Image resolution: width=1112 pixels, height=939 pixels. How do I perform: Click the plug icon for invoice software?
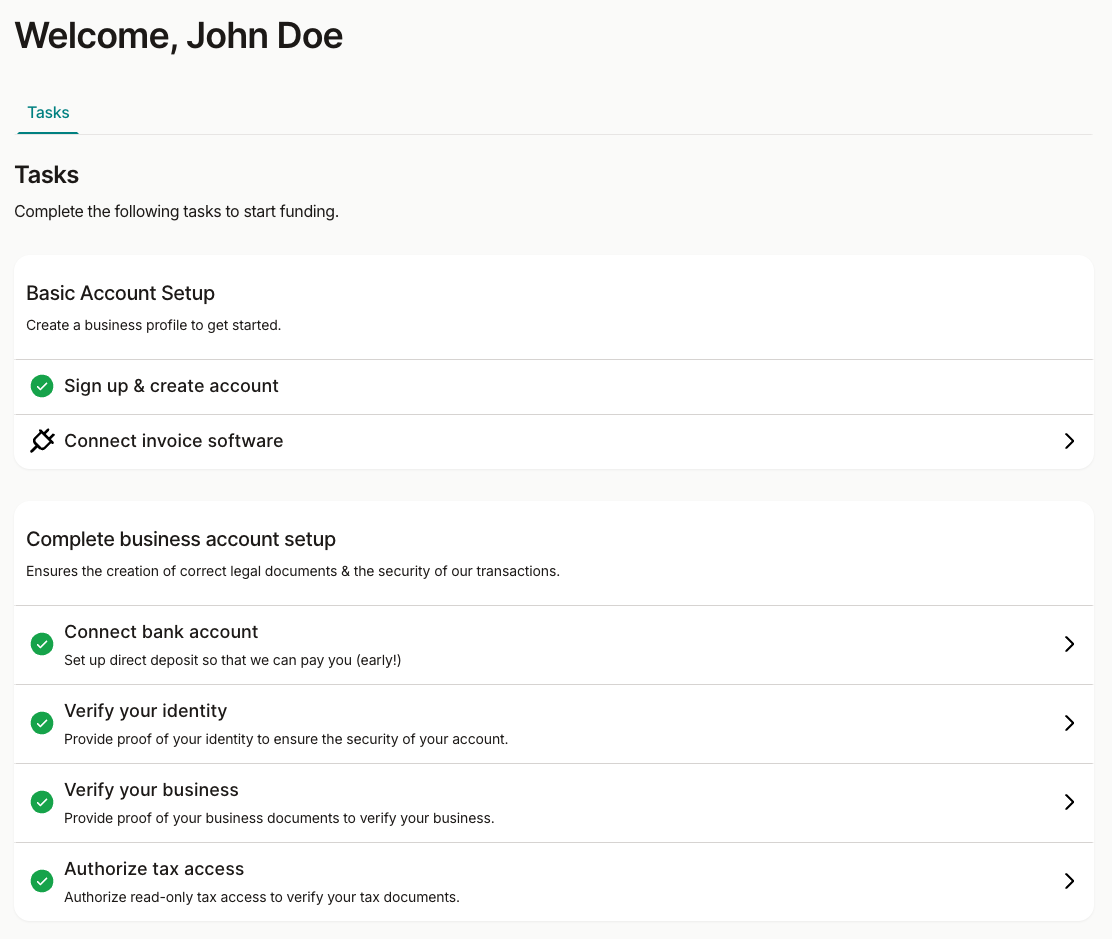[42, 441]
